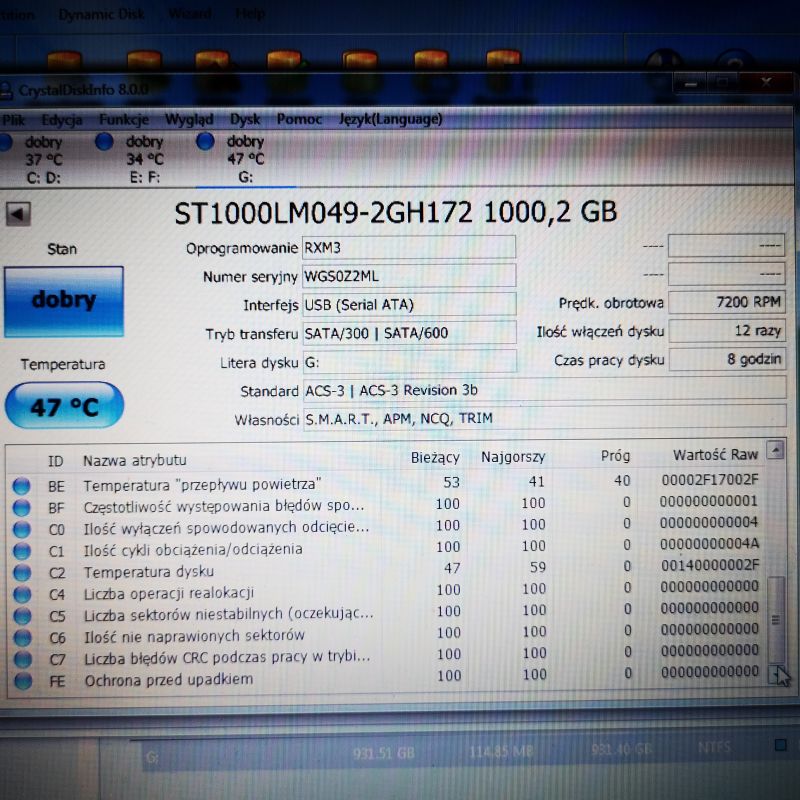Open the Edycja menu
This screenshot has height=800, width=800.
[x=62, y=120]
